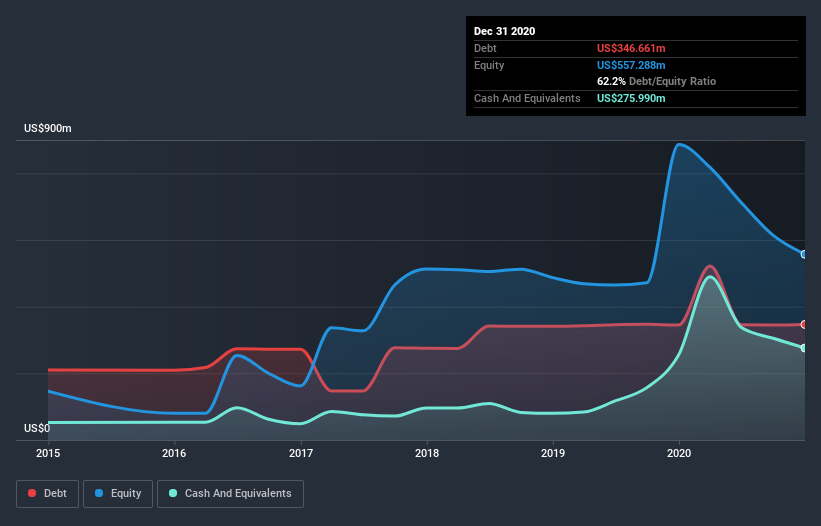Click the US$900m y-axis label
The image size is (821, 526).
click(48, 128)
